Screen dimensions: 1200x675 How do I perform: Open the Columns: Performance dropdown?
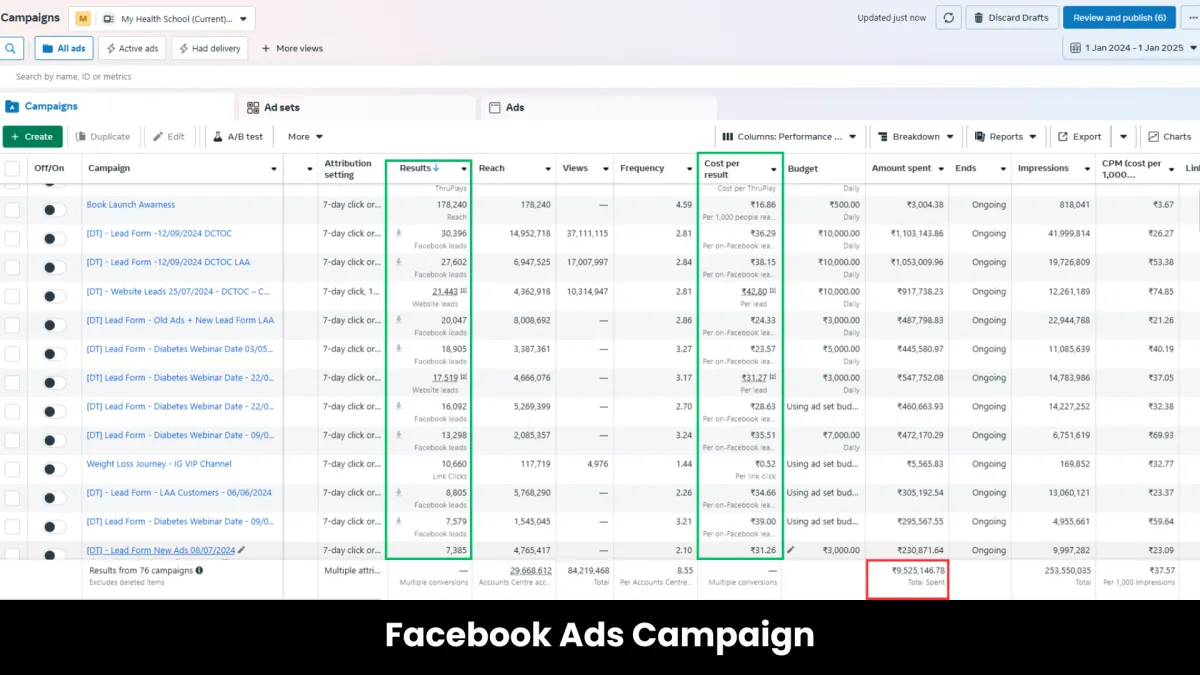tap(790, 137)
